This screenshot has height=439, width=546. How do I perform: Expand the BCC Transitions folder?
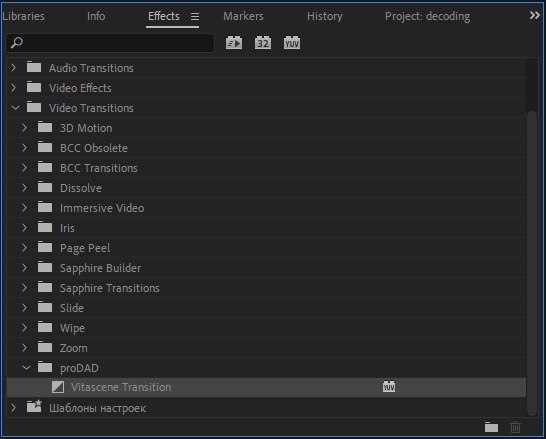(x=24, y=168)
